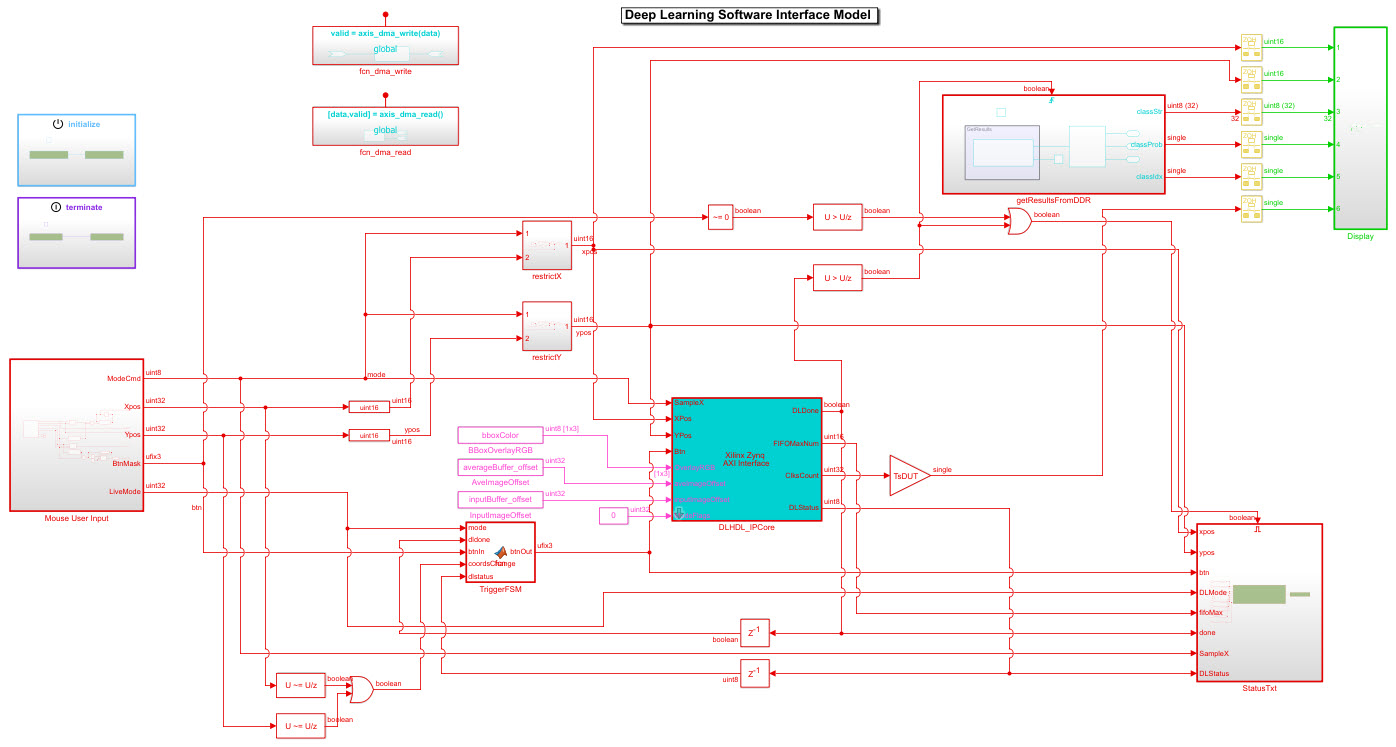Click the trigger port icon atop getResultsFromDDR
The image size is (1396, 747).
click(1051, 98)
